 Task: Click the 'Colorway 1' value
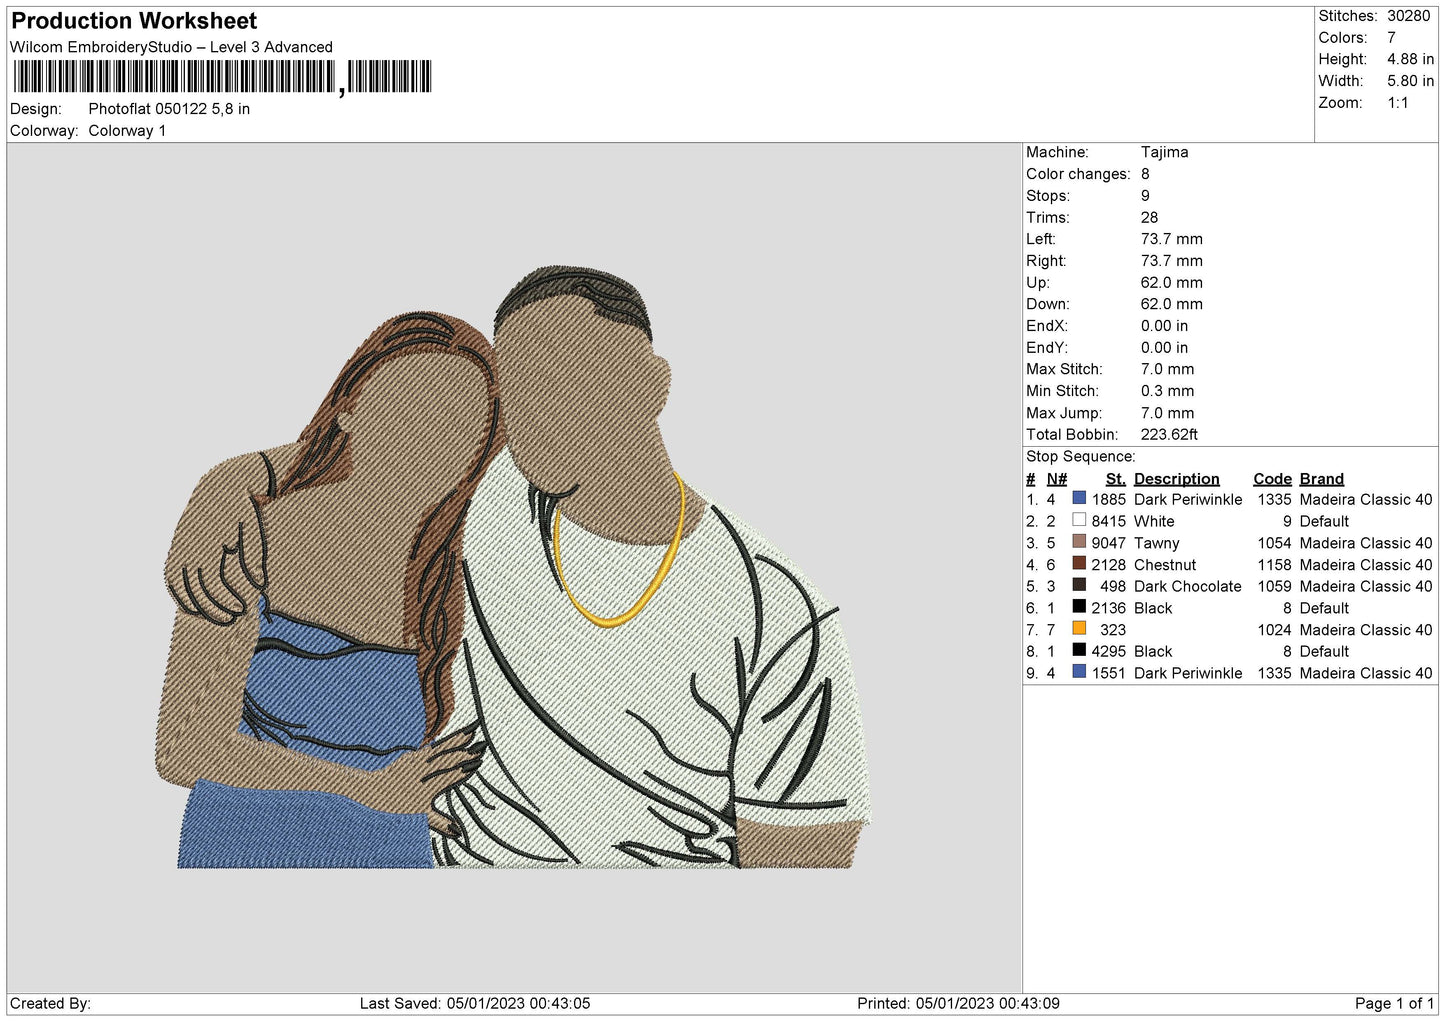[127, 131]
